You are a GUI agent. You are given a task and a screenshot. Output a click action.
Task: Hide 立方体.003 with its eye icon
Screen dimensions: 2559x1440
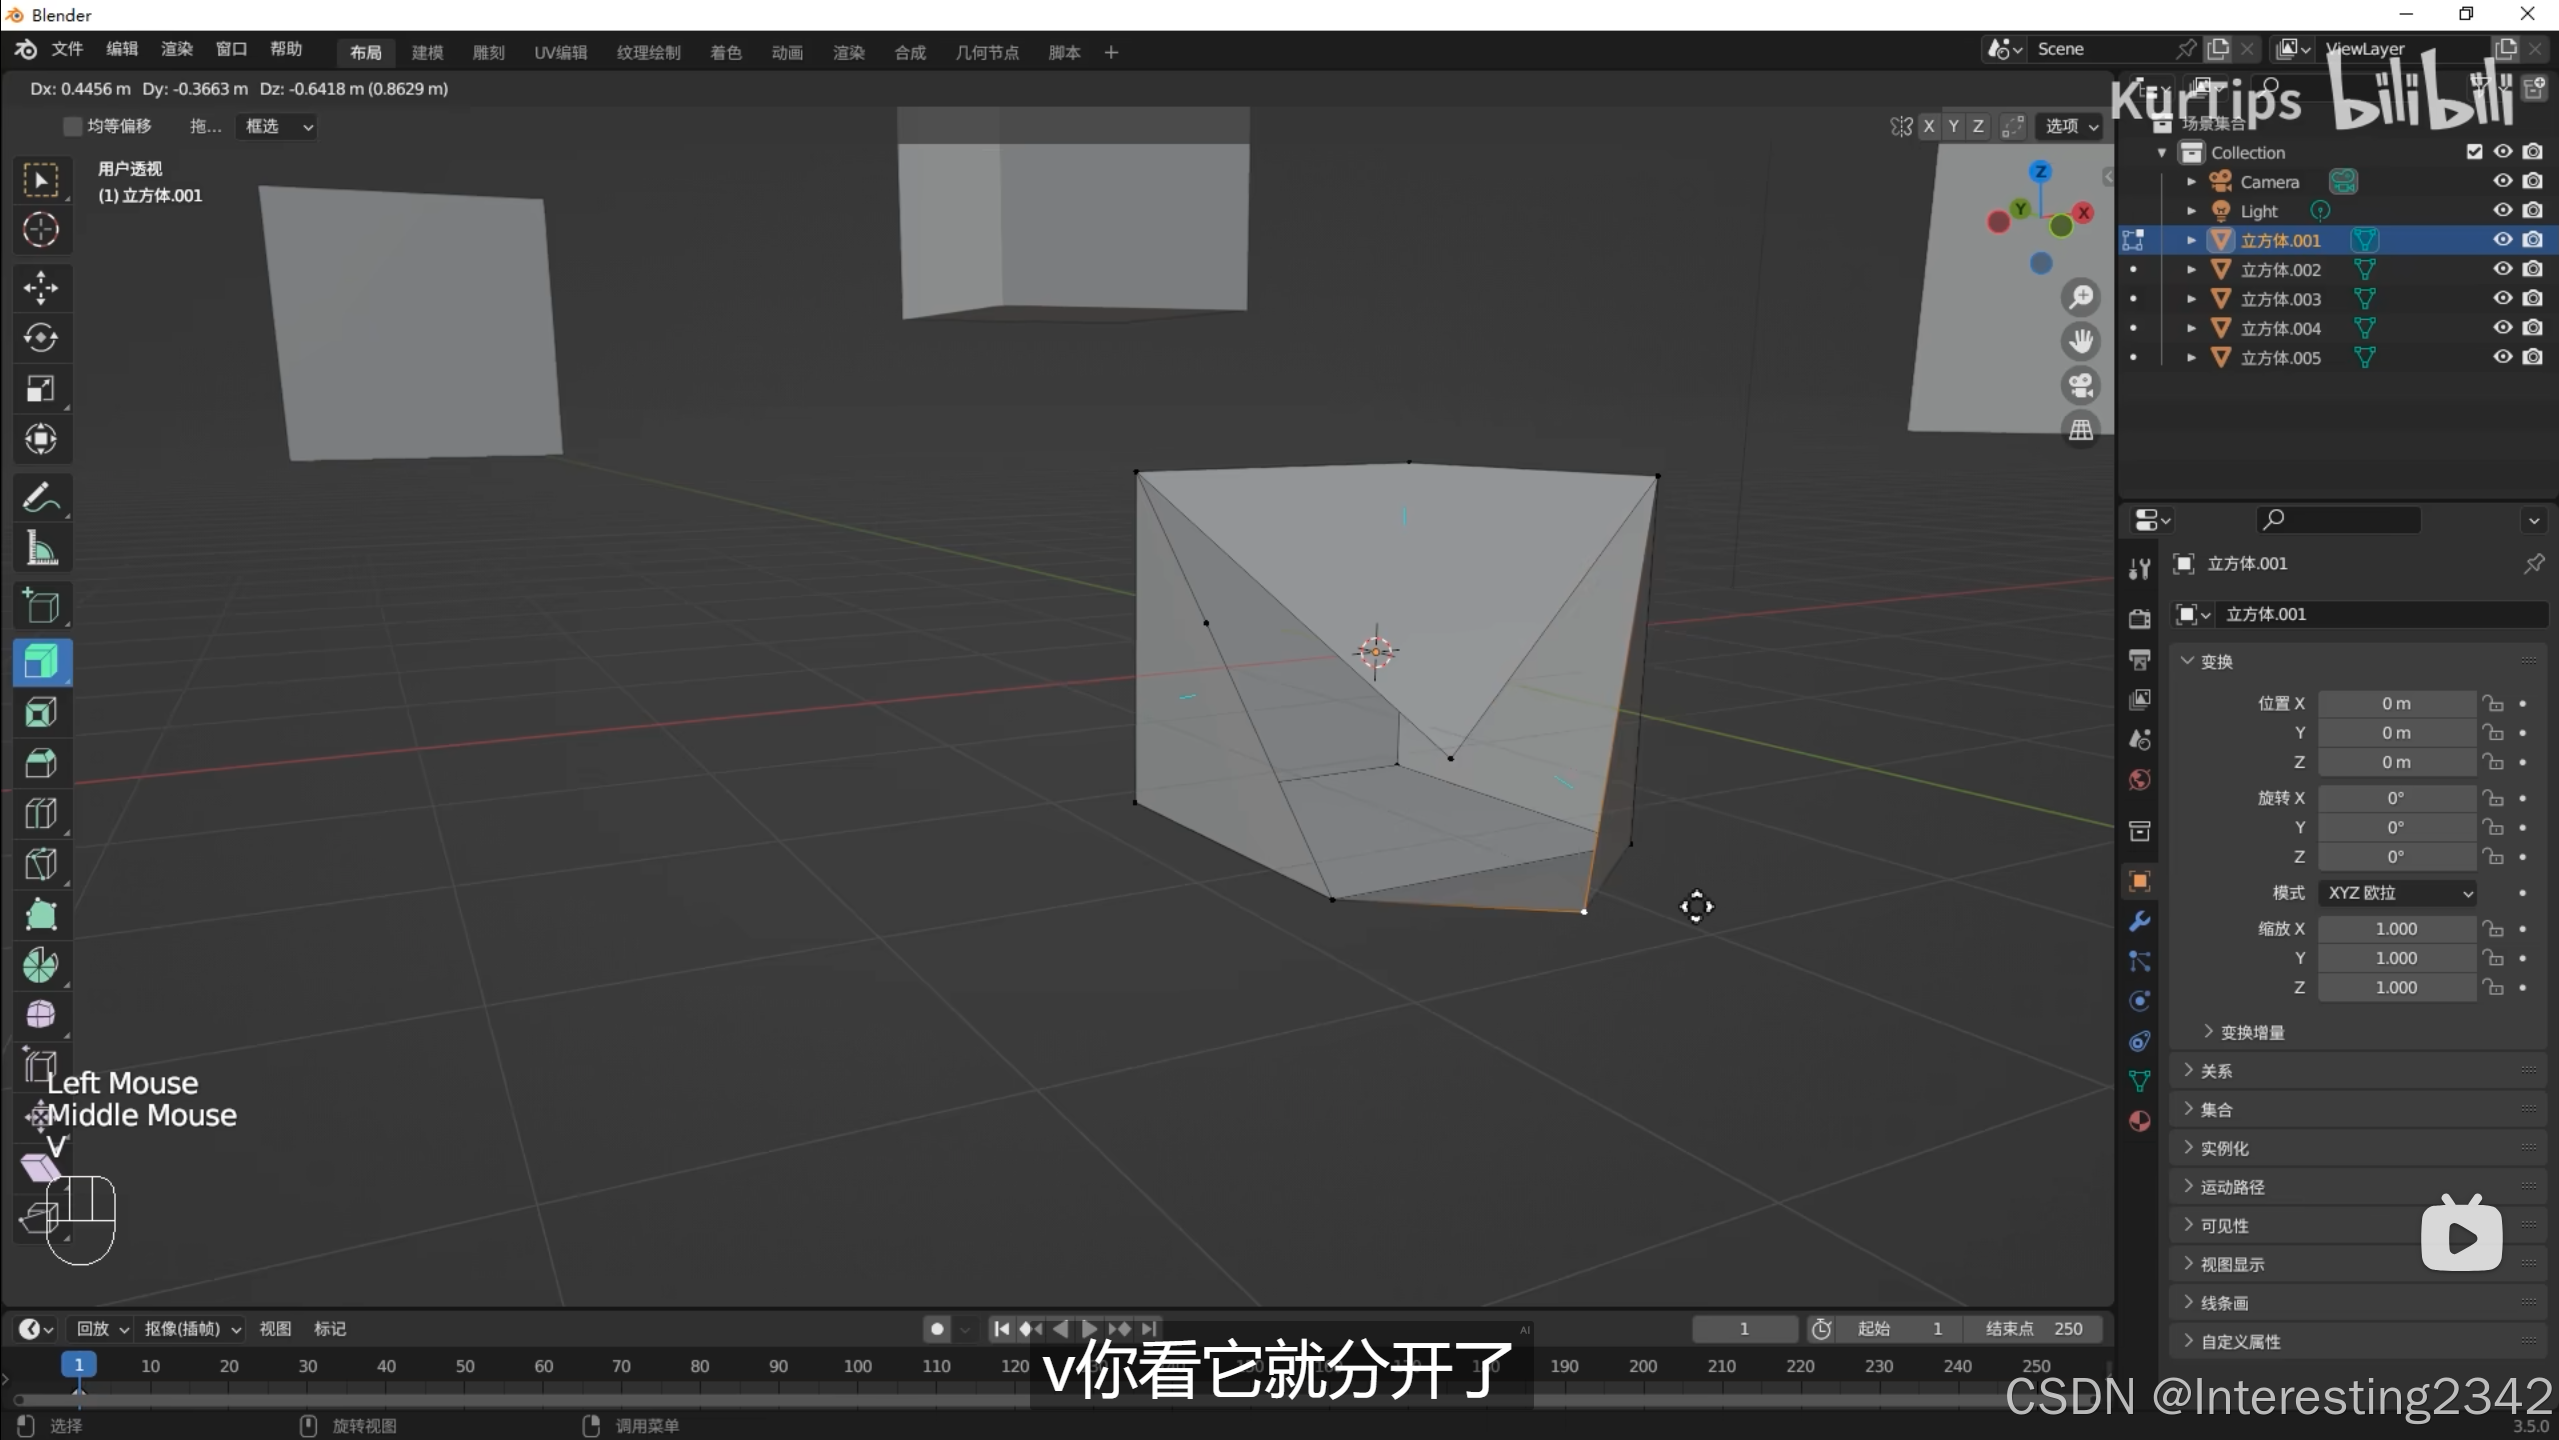[2502, 298]
